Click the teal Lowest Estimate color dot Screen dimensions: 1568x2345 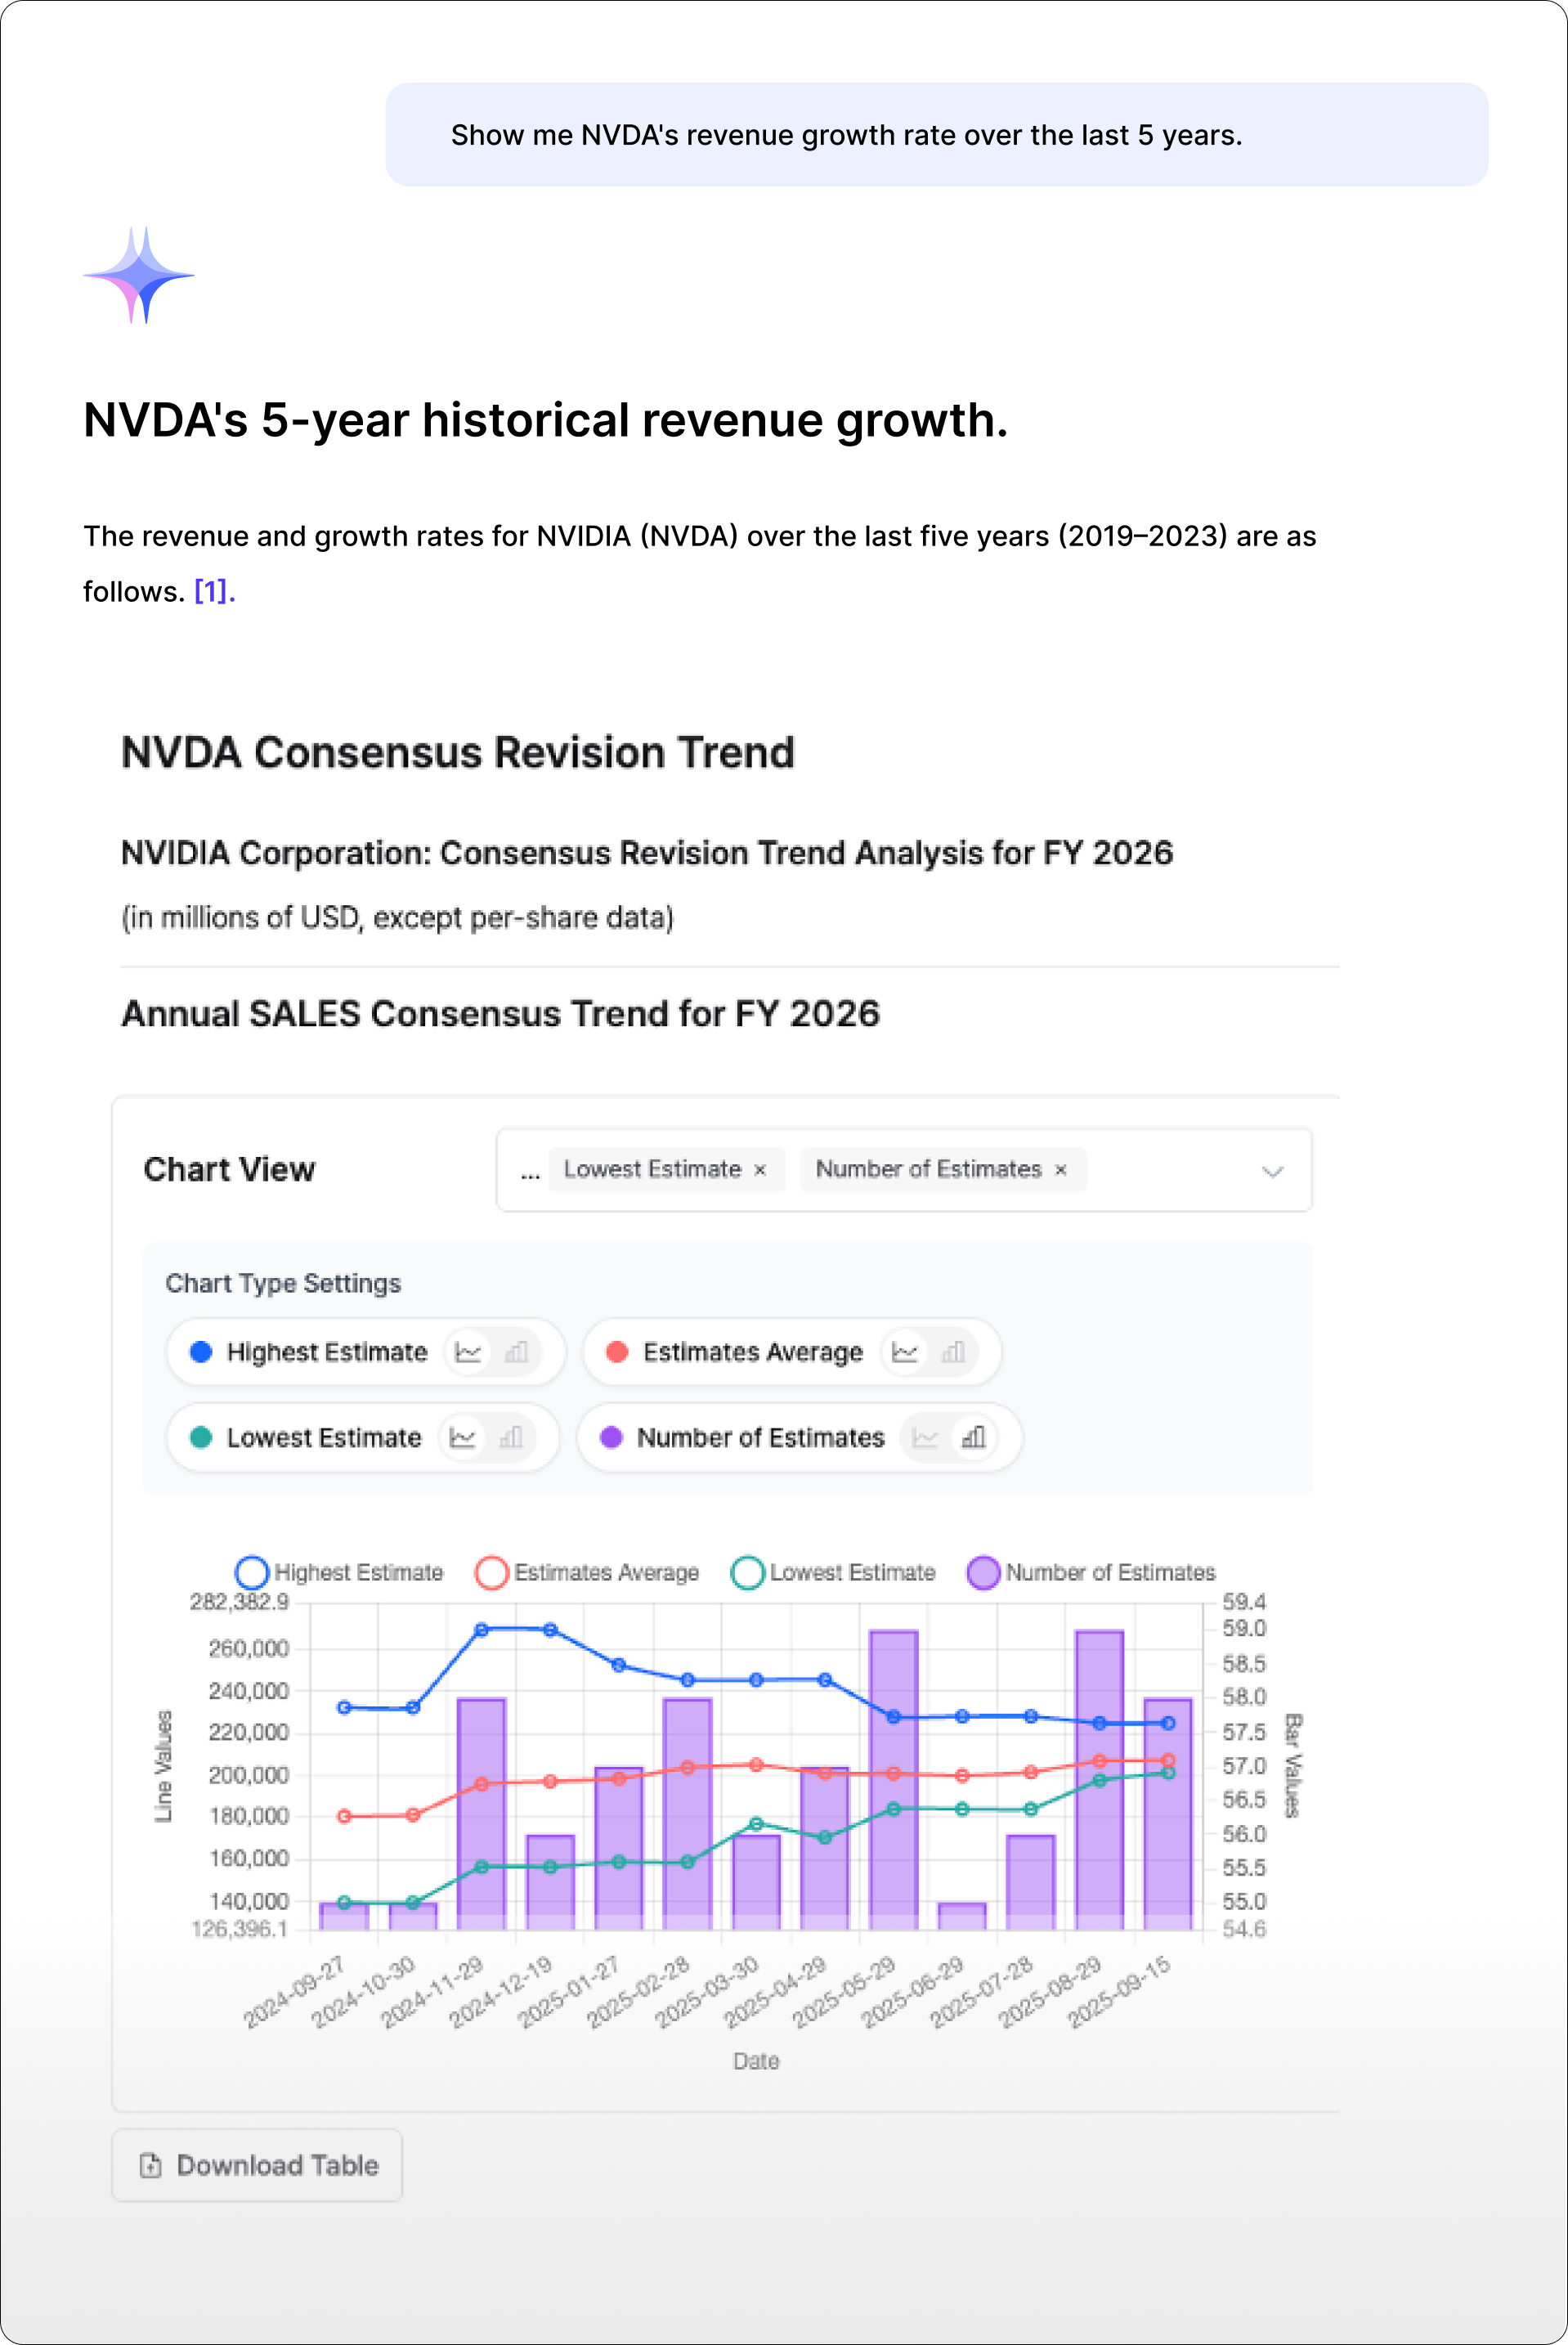pyautogui.click(x=201, y=1437)
